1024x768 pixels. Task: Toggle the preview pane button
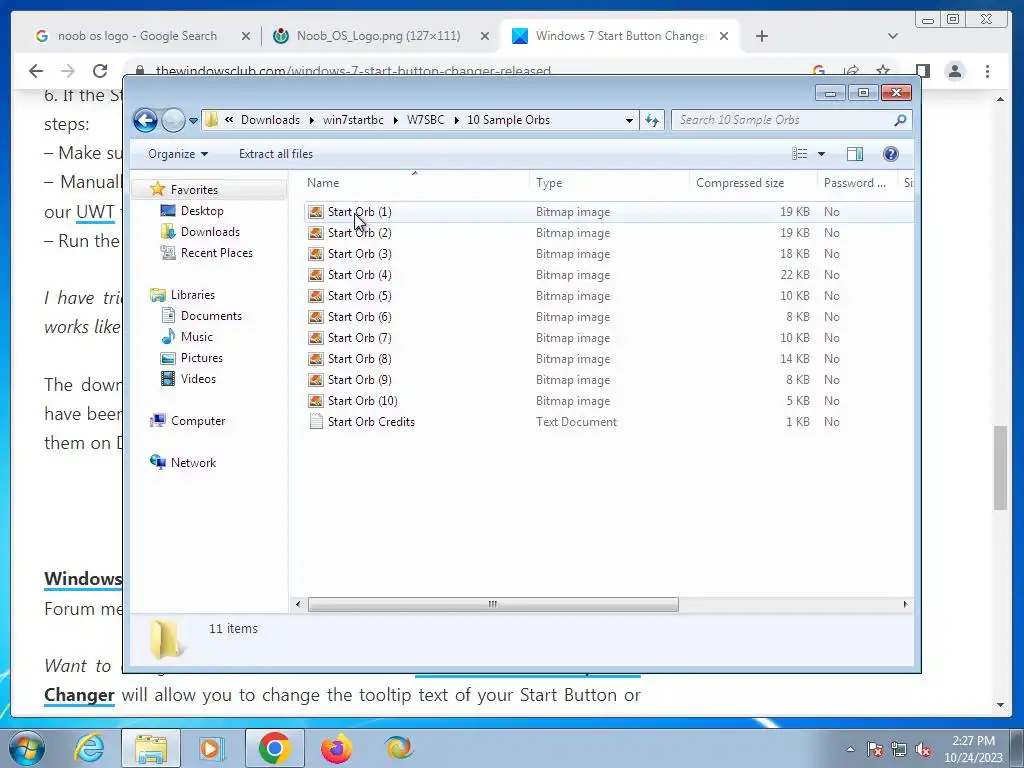tap(855, 154)
